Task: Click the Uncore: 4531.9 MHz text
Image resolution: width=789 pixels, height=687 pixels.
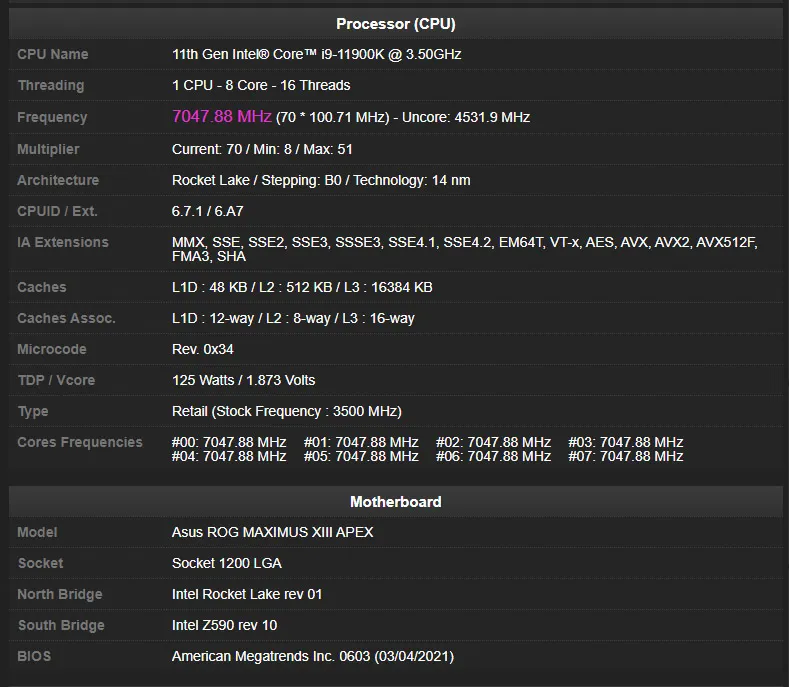Action: (466, 117)
